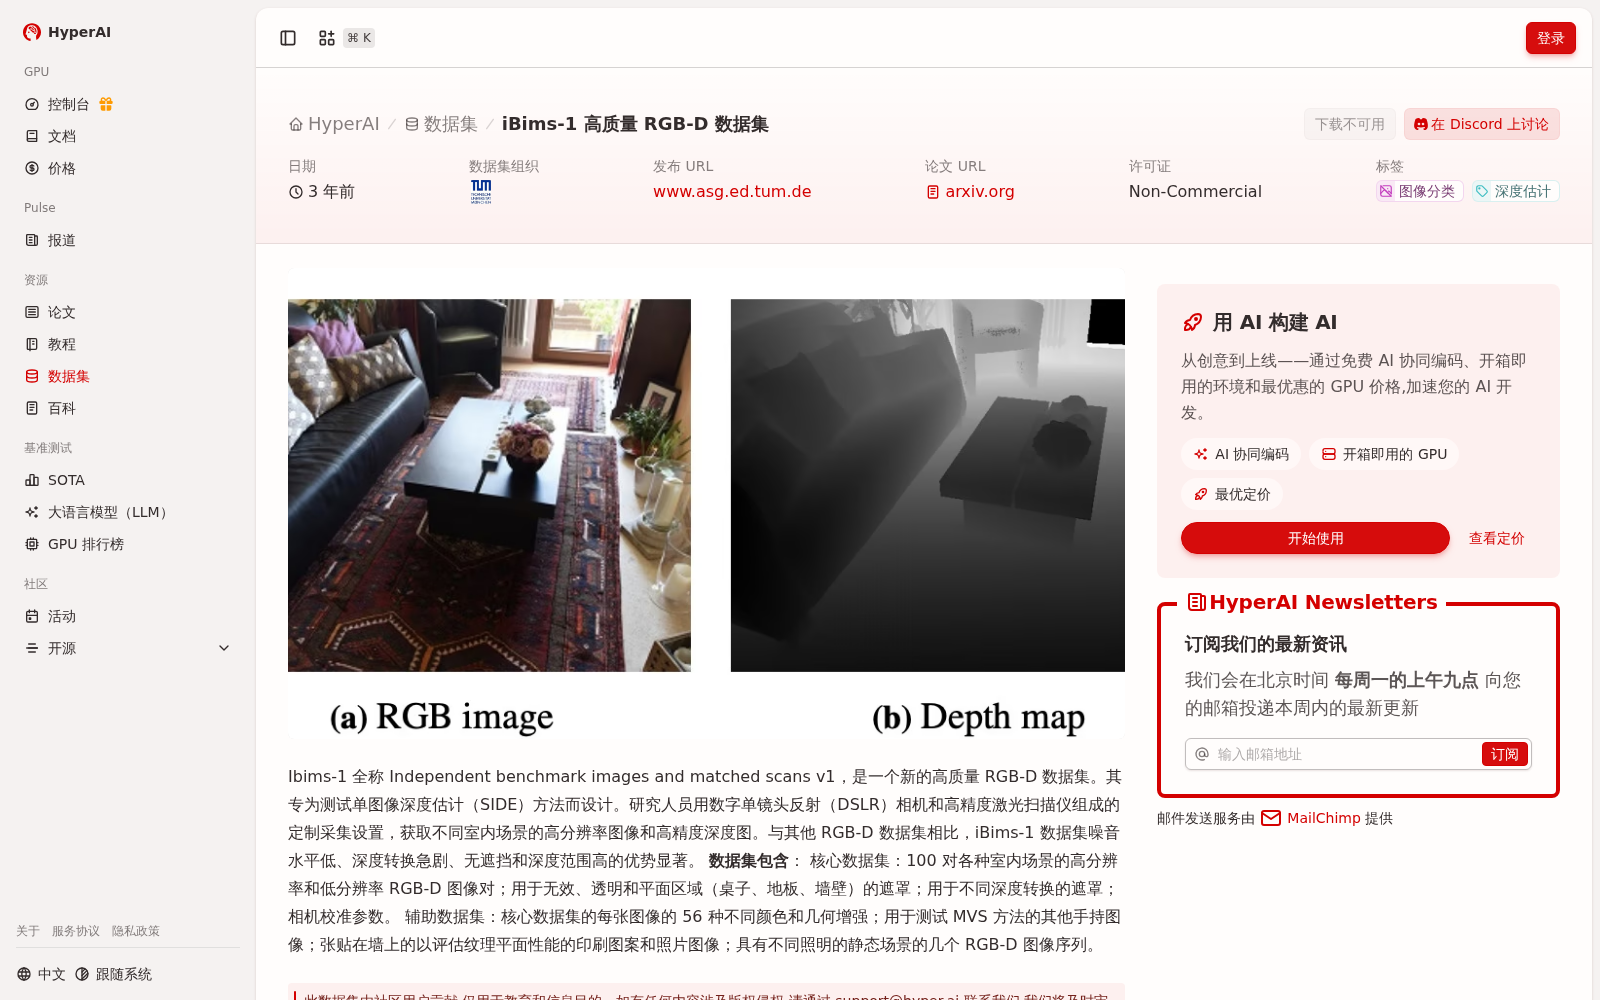Click Non-Commercial license text
Image resolution: width=1600 pixels, height=1000 pixels.
coord(1195,192)
